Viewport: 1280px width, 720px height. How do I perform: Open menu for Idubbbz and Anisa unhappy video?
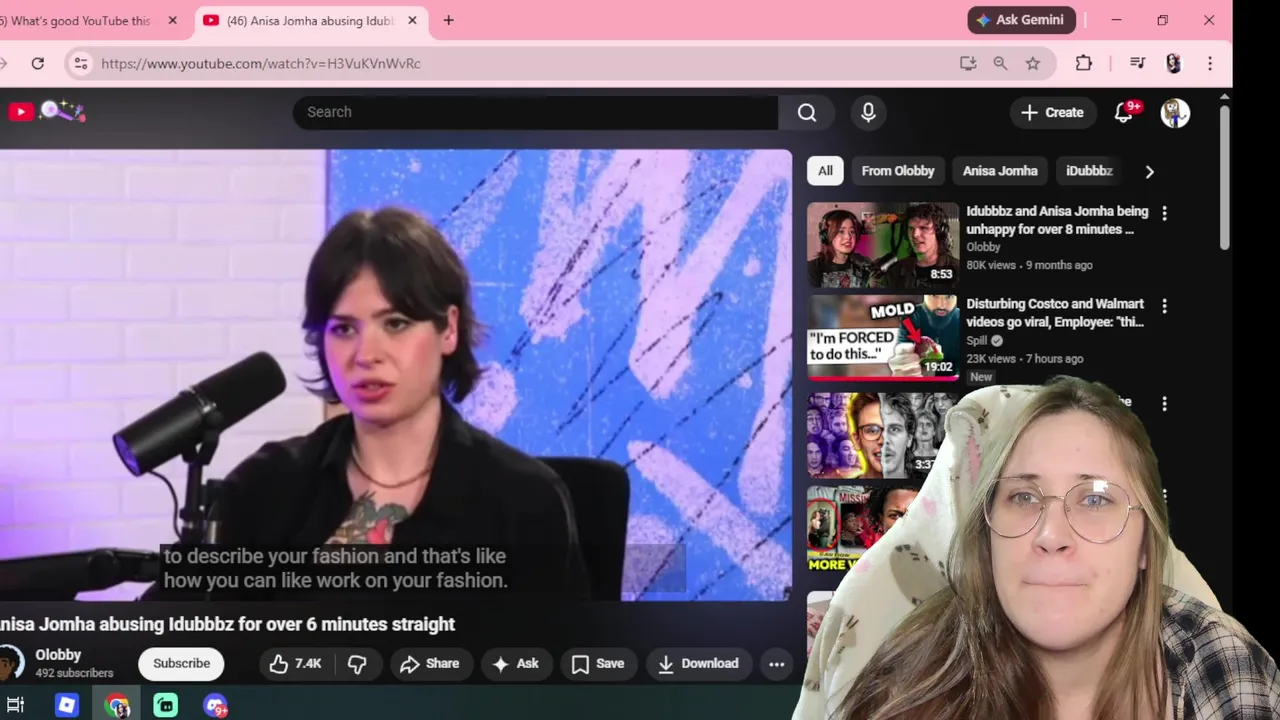(x=1164, y=213)
